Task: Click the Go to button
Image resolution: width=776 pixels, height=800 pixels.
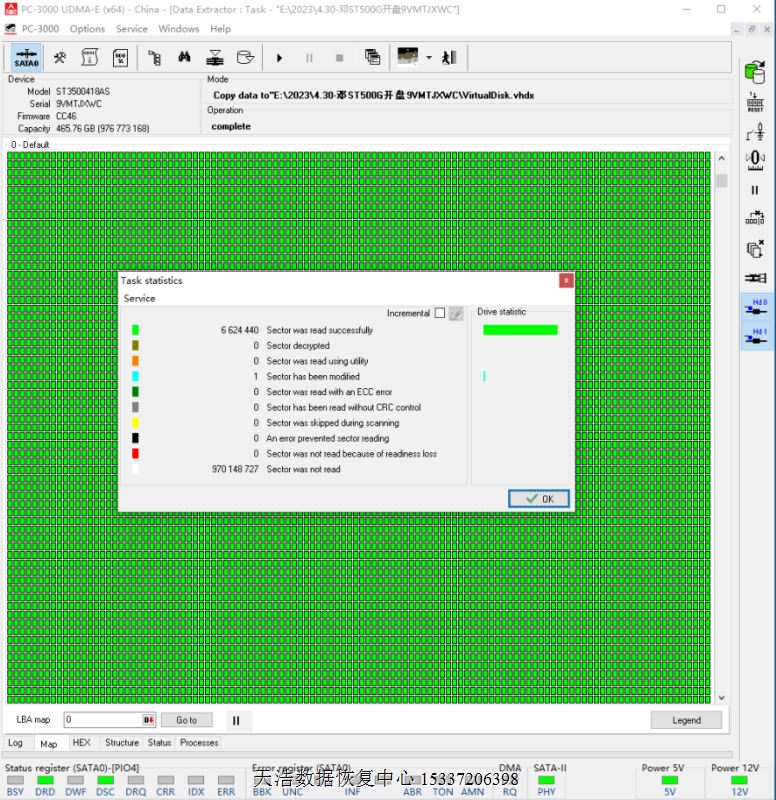Action: [187, 720]
